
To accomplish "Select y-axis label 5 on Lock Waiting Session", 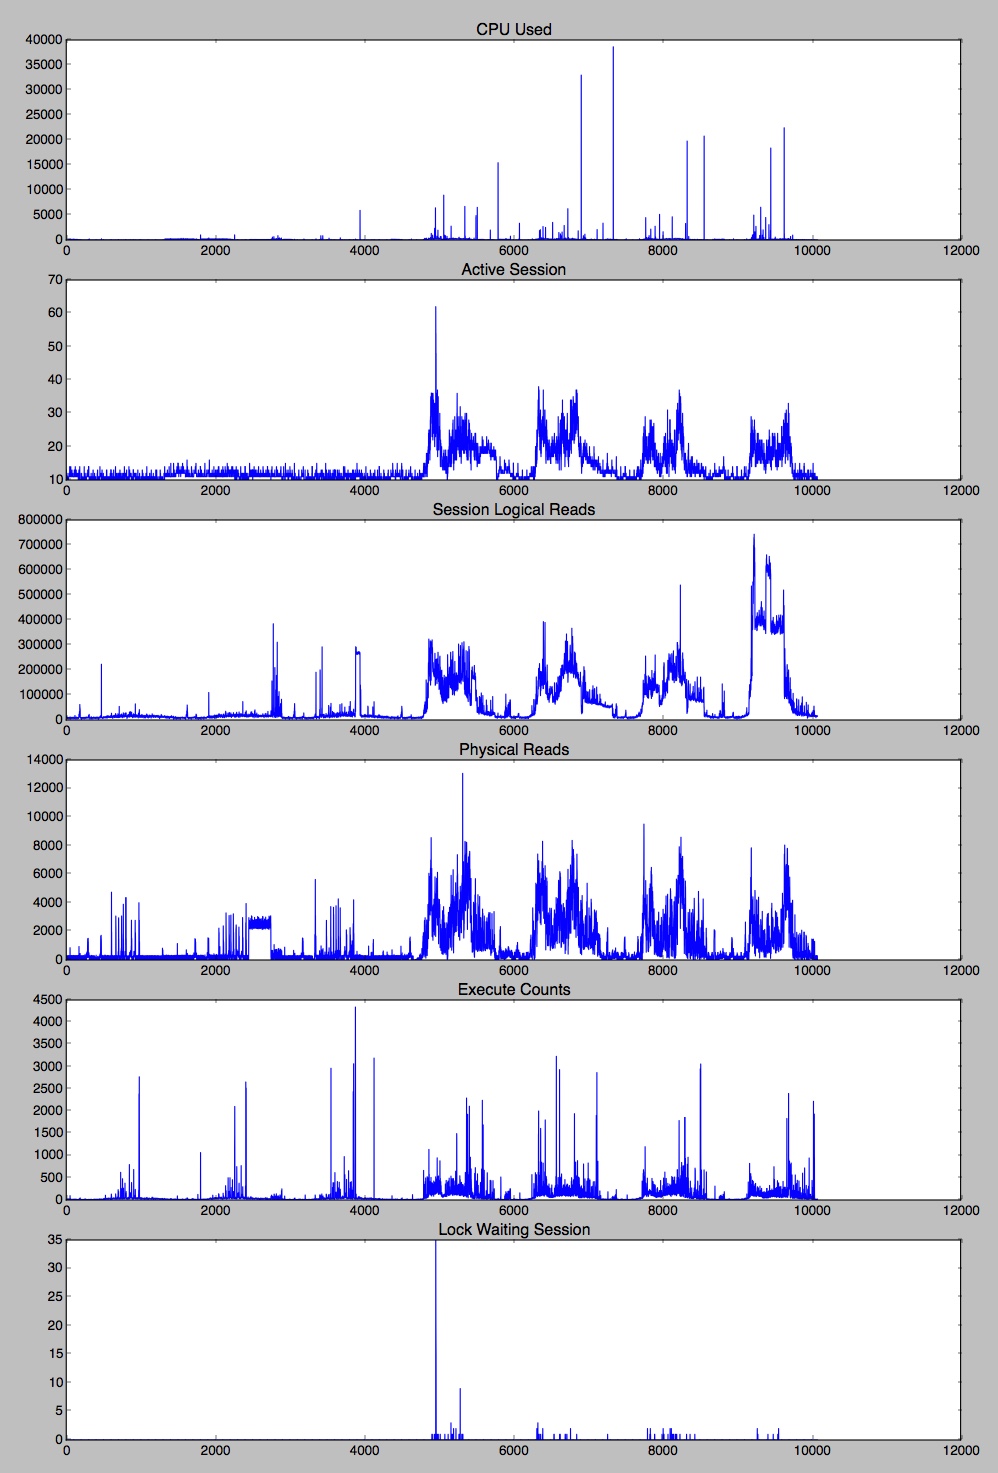I will pyautogui.click(x=58, y=1411).
